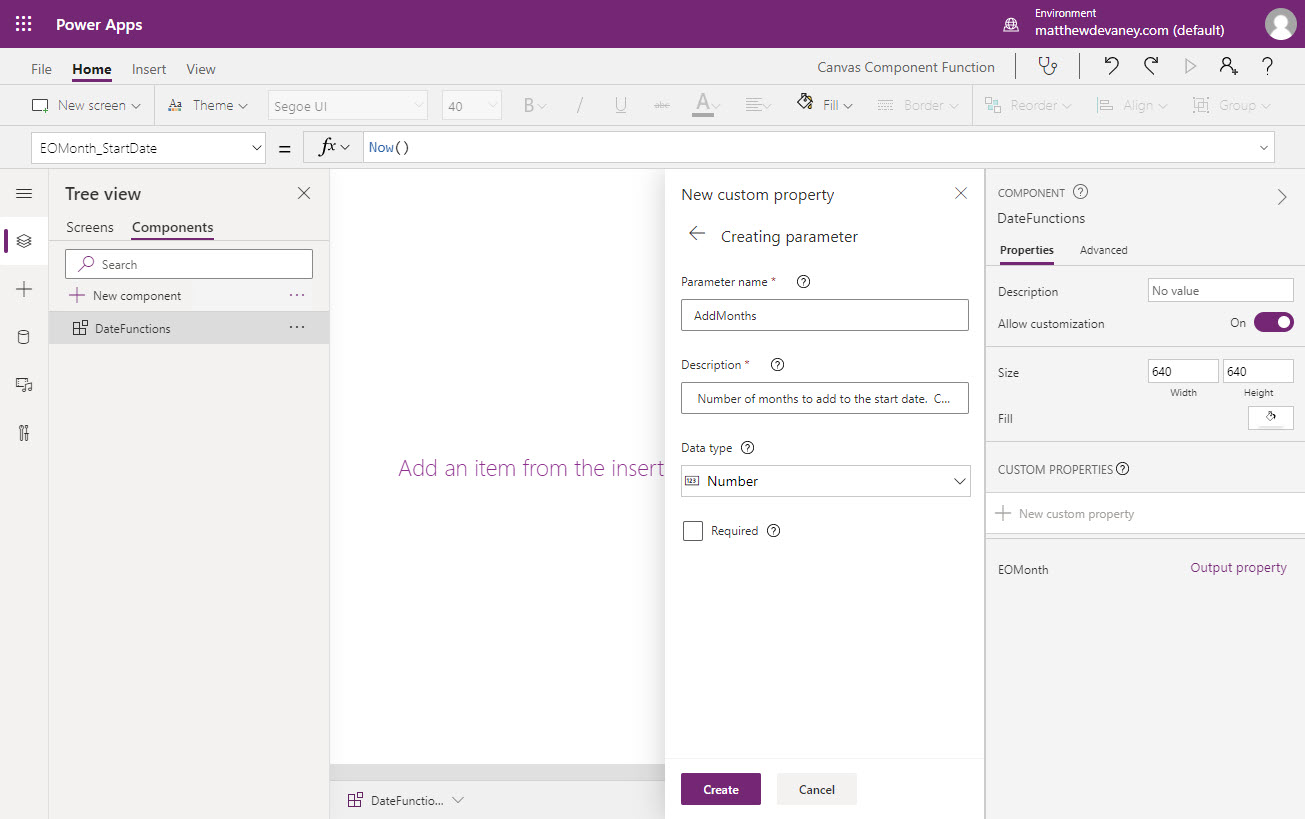Run the App checker stethoscope icon
1305x819 pixels.
coord(1047,66)
